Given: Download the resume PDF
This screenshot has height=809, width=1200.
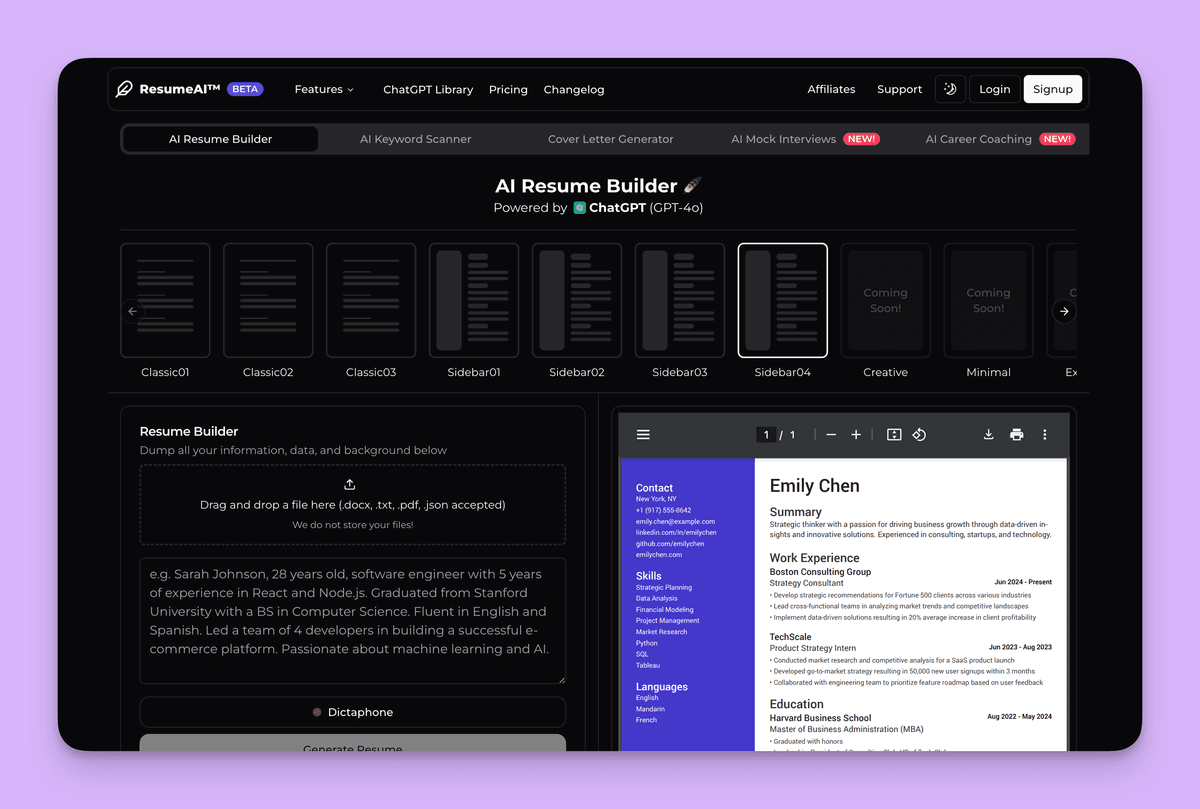Looking at the screenshot, I should pos(988,434).
